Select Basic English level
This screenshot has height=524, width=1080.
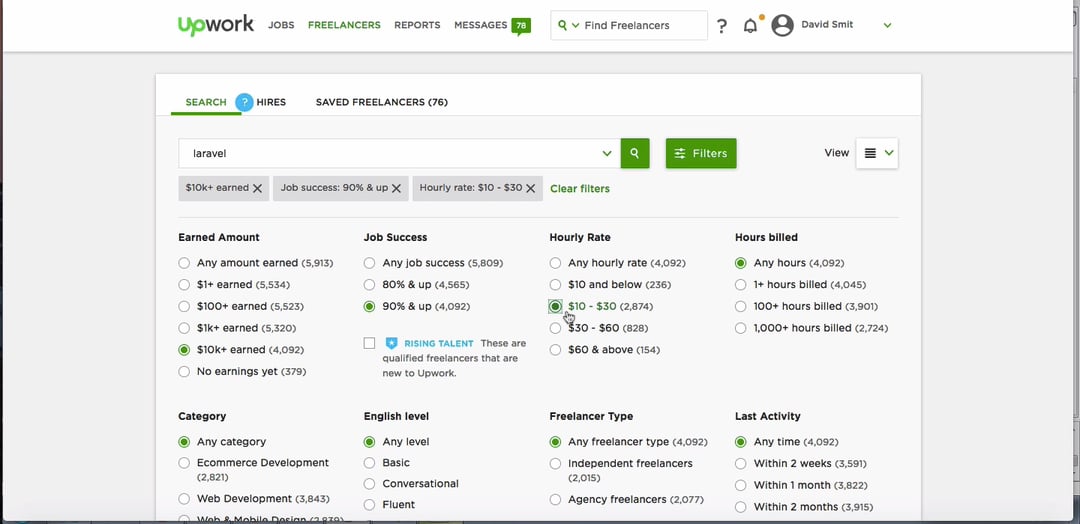tap(369, 463)
